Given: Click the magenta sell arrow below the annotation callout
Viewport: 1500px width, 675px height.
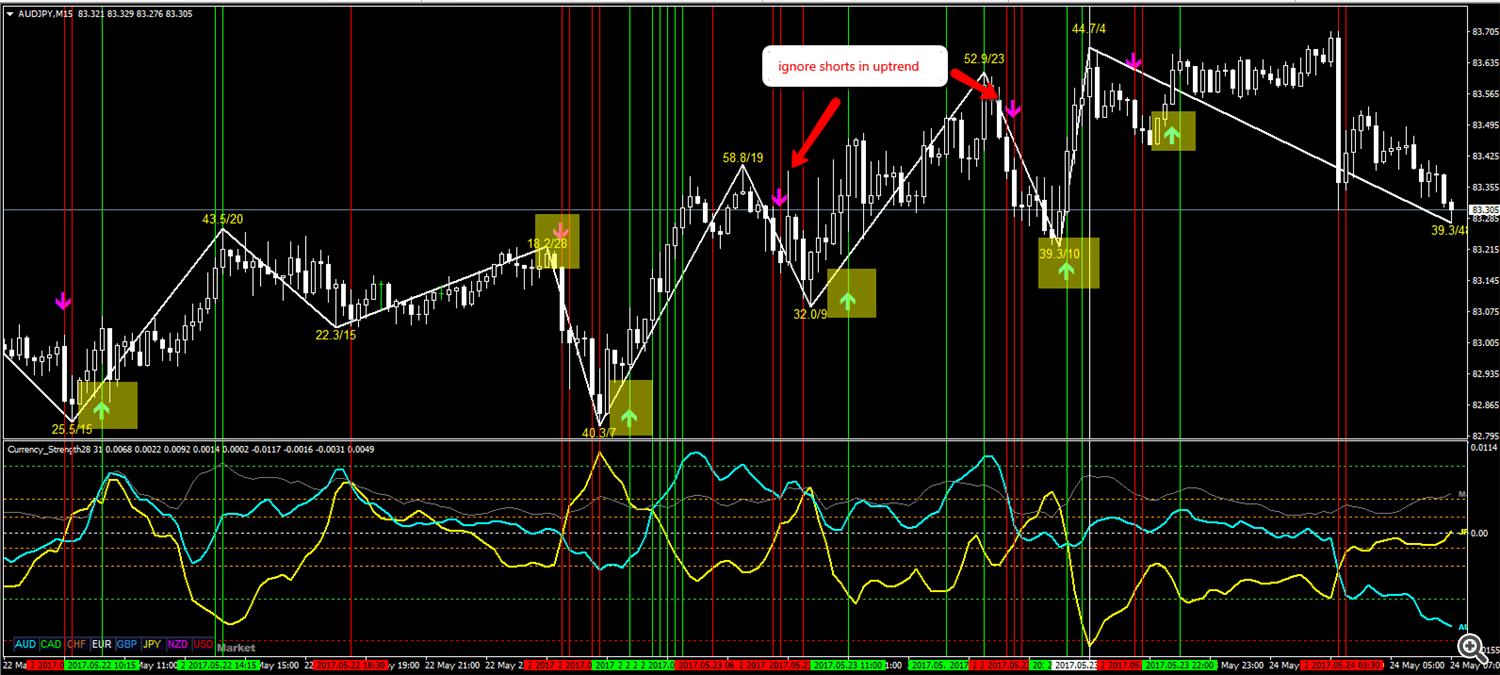Looking at the screenshot, I should [x=779, y=199].
